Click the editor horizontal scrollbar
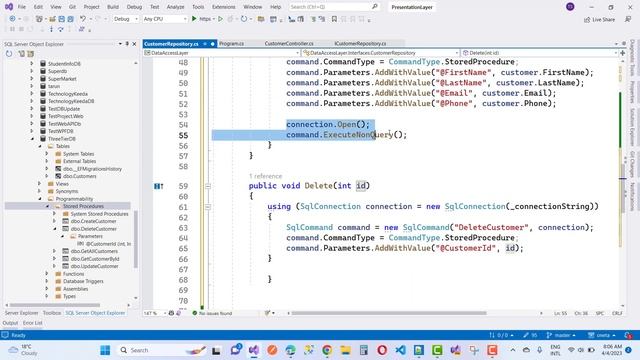This screenshot has width=640, height=360. tap(389, 313)
